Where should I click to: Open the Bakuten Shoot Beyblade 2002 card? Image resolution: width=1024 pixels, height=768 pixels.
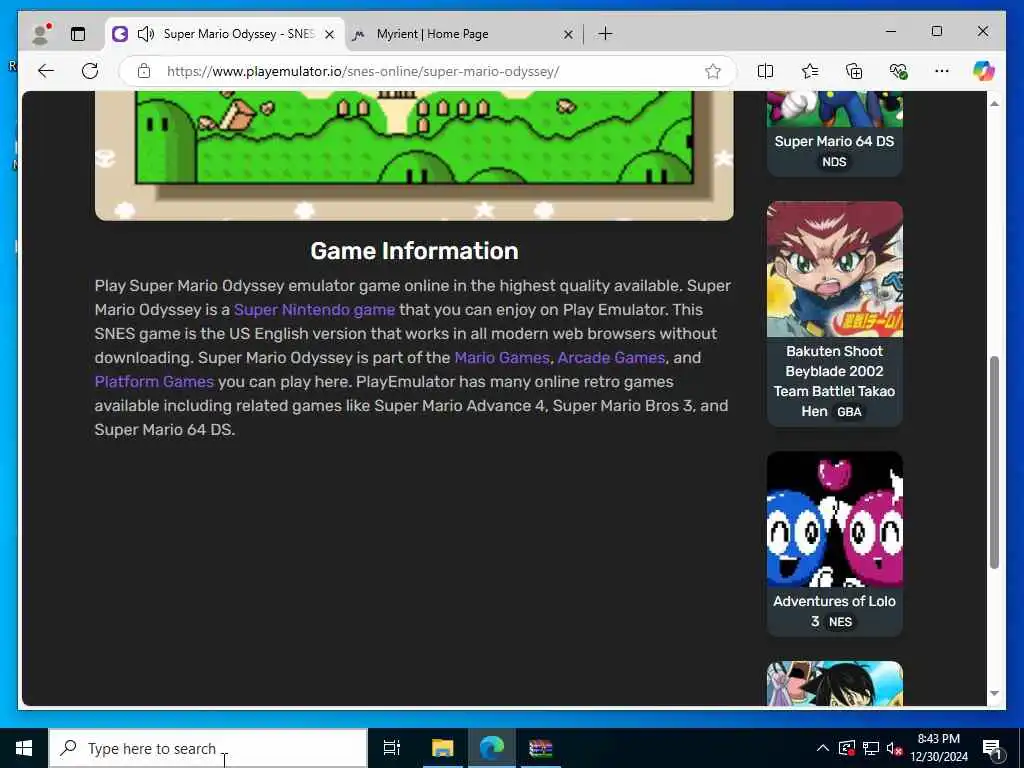(x=835, y=314)
